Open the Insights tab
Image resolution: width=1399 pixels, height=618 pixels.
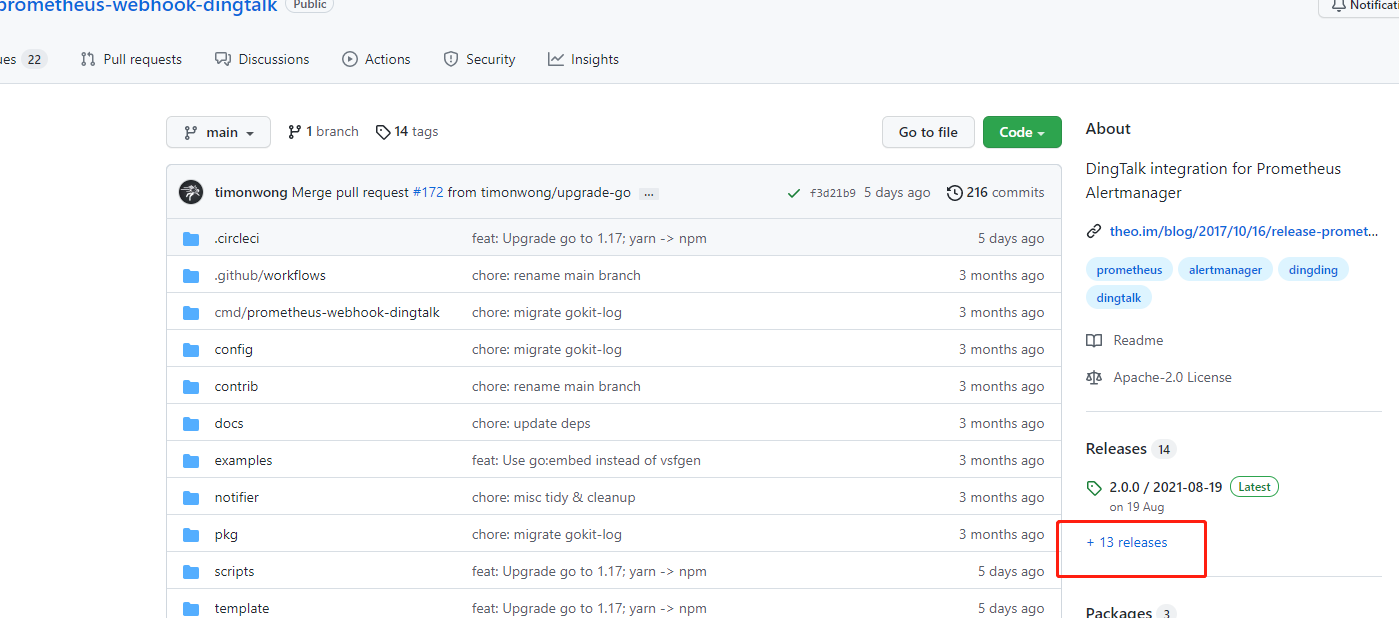click(583, 59)
